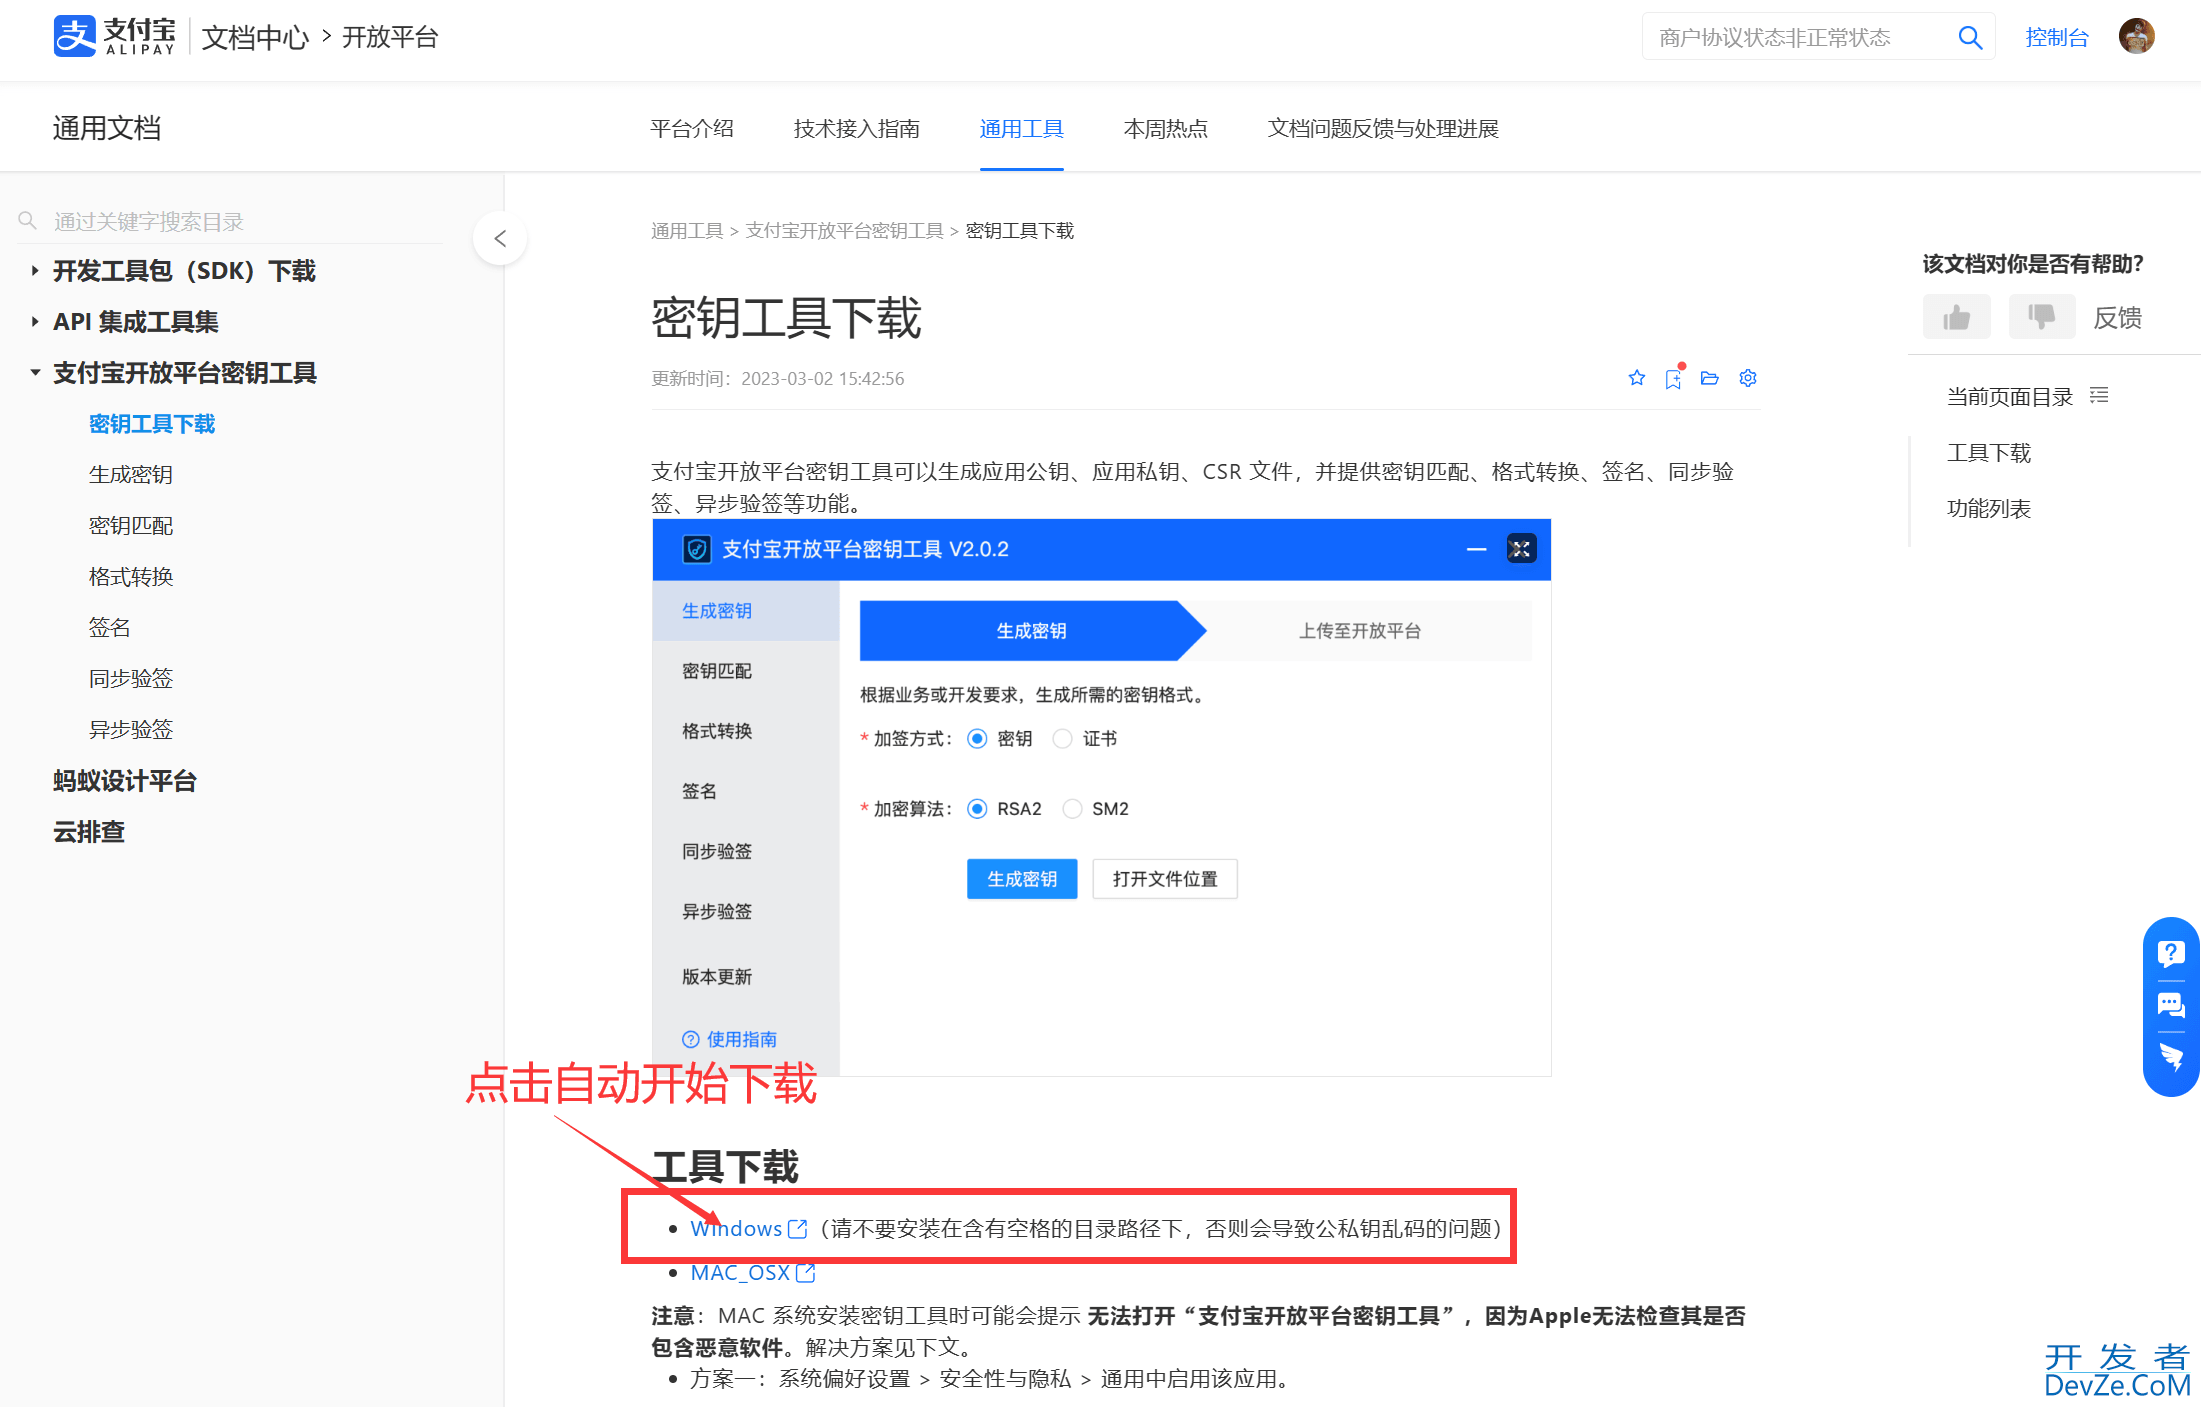Open the user avatar menu
This screenshot has width=2201, height=1407.
tap(2137, 36)
